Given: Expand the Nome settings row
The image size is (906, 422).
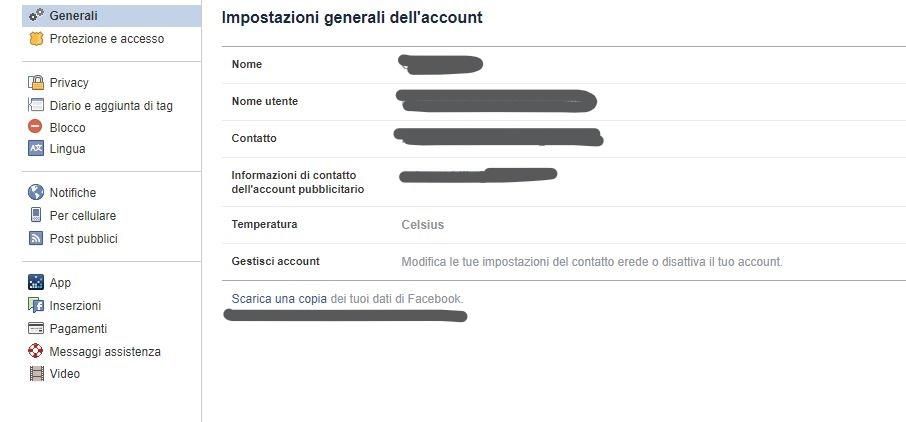Looking at the screenshot, I should click(x=560, y=65).
